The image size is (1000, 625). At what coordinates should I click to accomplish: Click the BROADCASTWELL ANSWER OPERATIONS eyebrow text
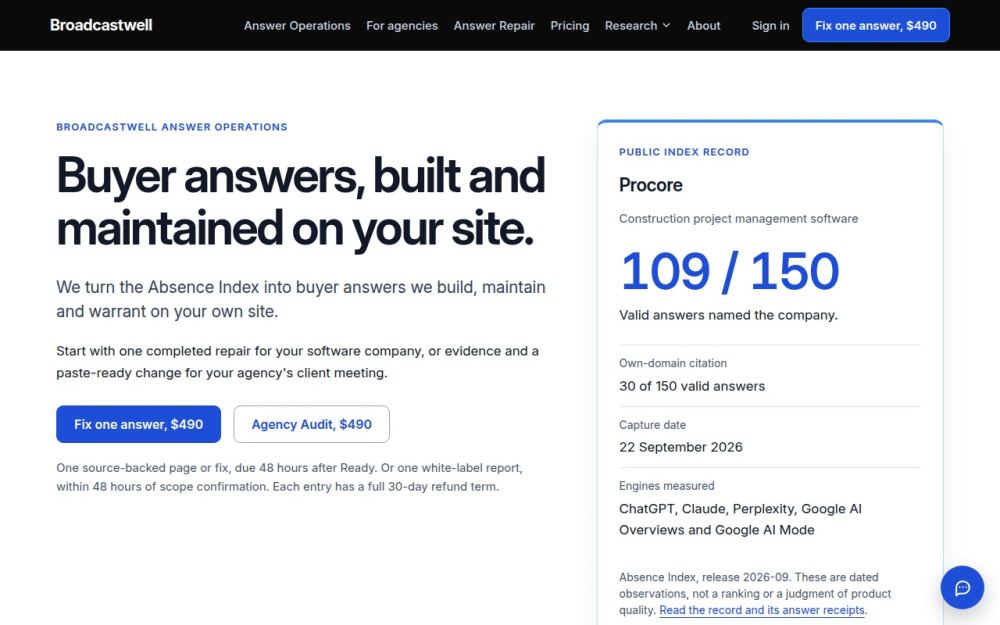pyautogui.click(x=172, y=127)
